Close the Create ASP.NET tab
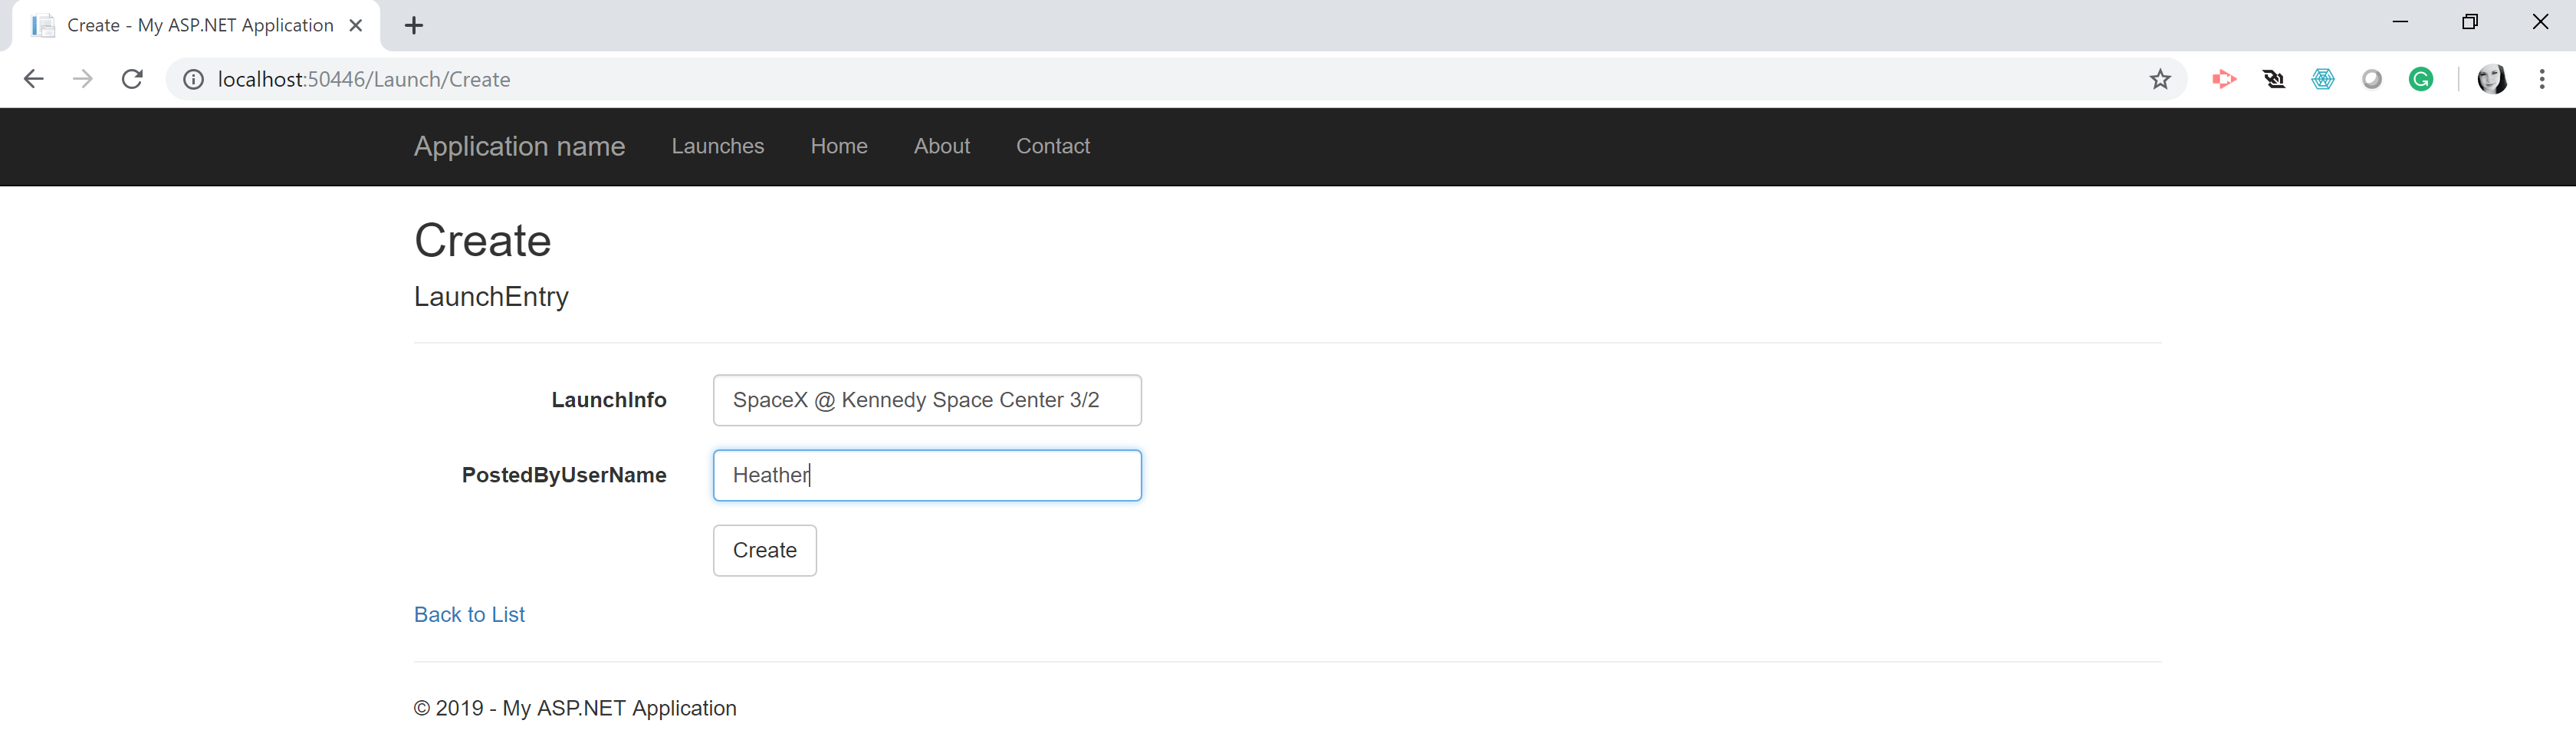2576x750 pixels. click(x=355, y=26)
